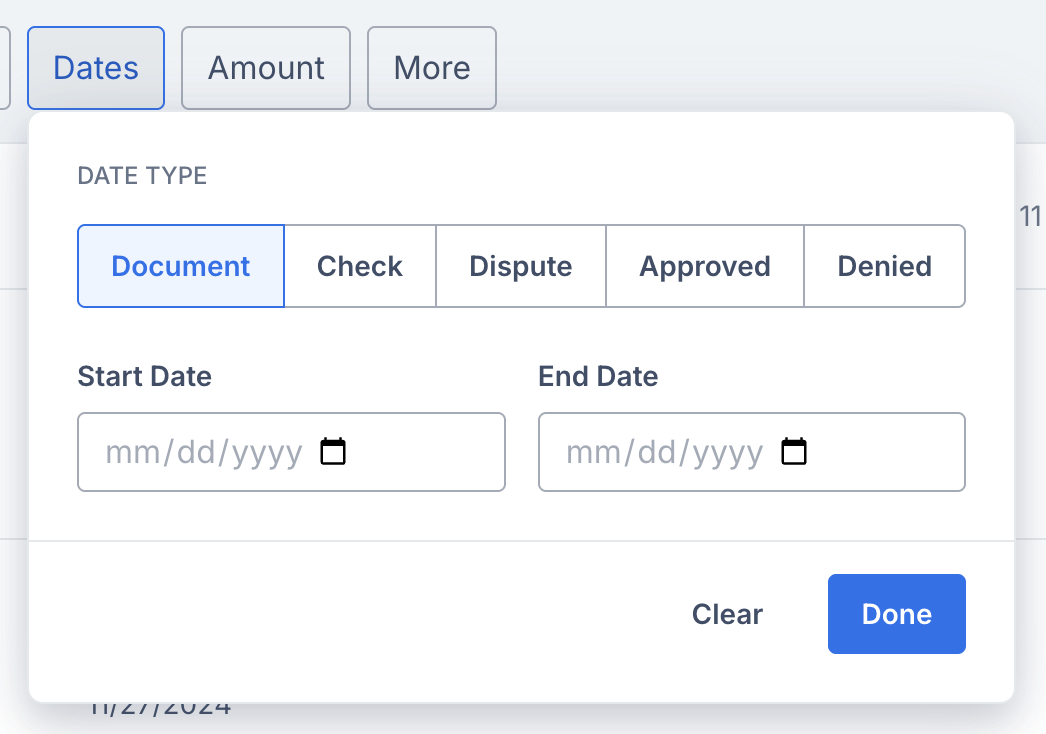Switch date type to Dispute

521,266
